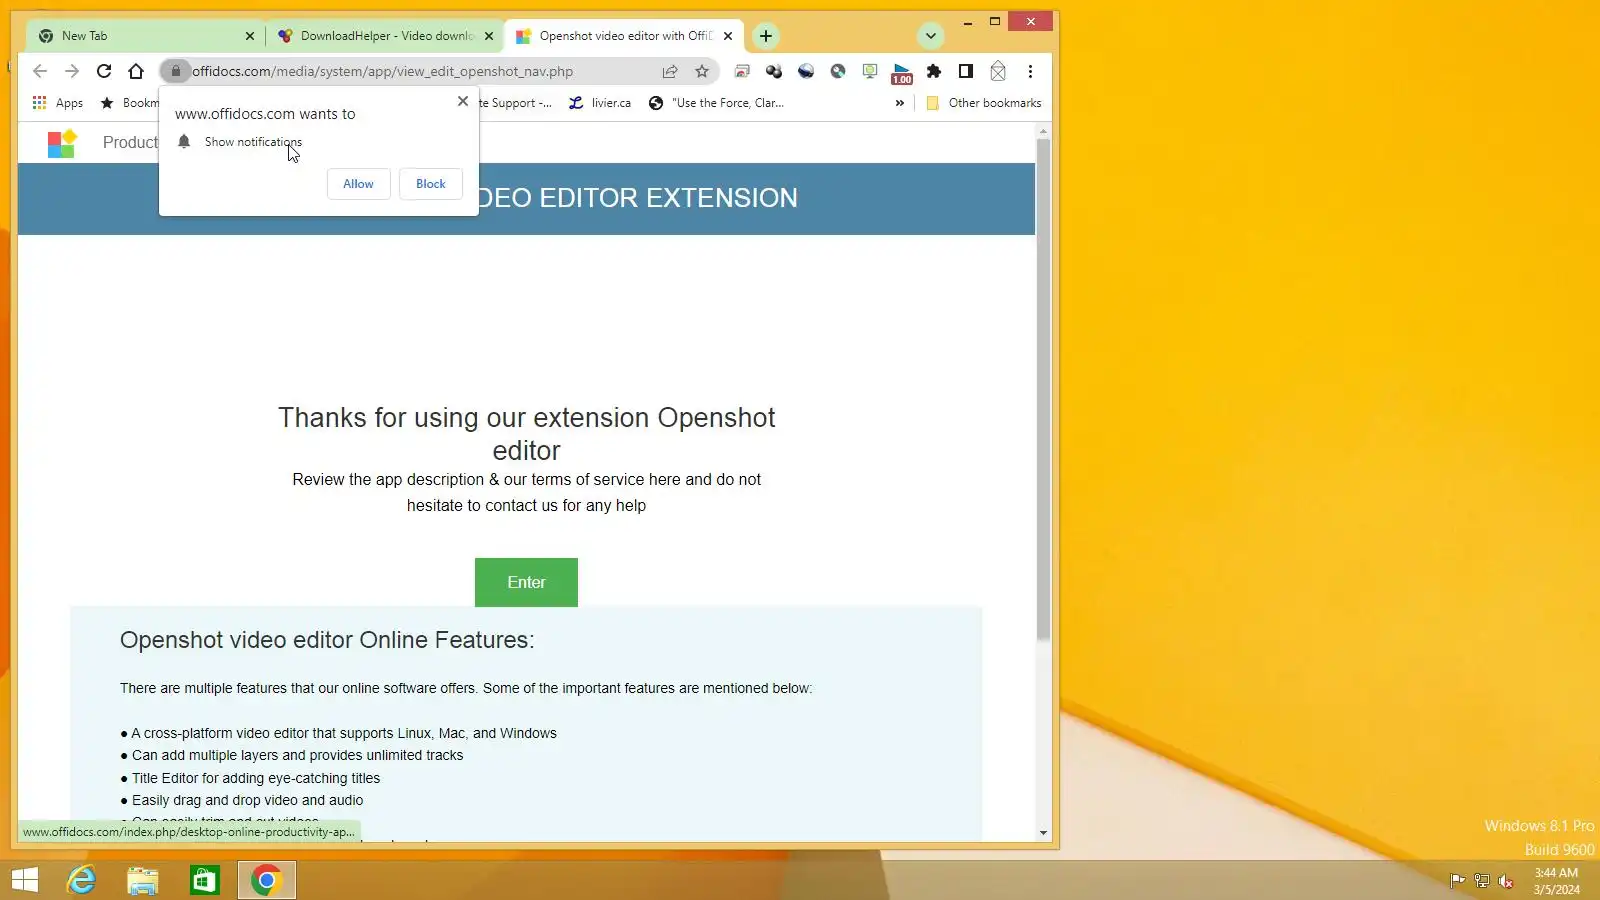Open File Explorer from the taskbar
The image size is (1600, 900).
[x=143, y=880]
